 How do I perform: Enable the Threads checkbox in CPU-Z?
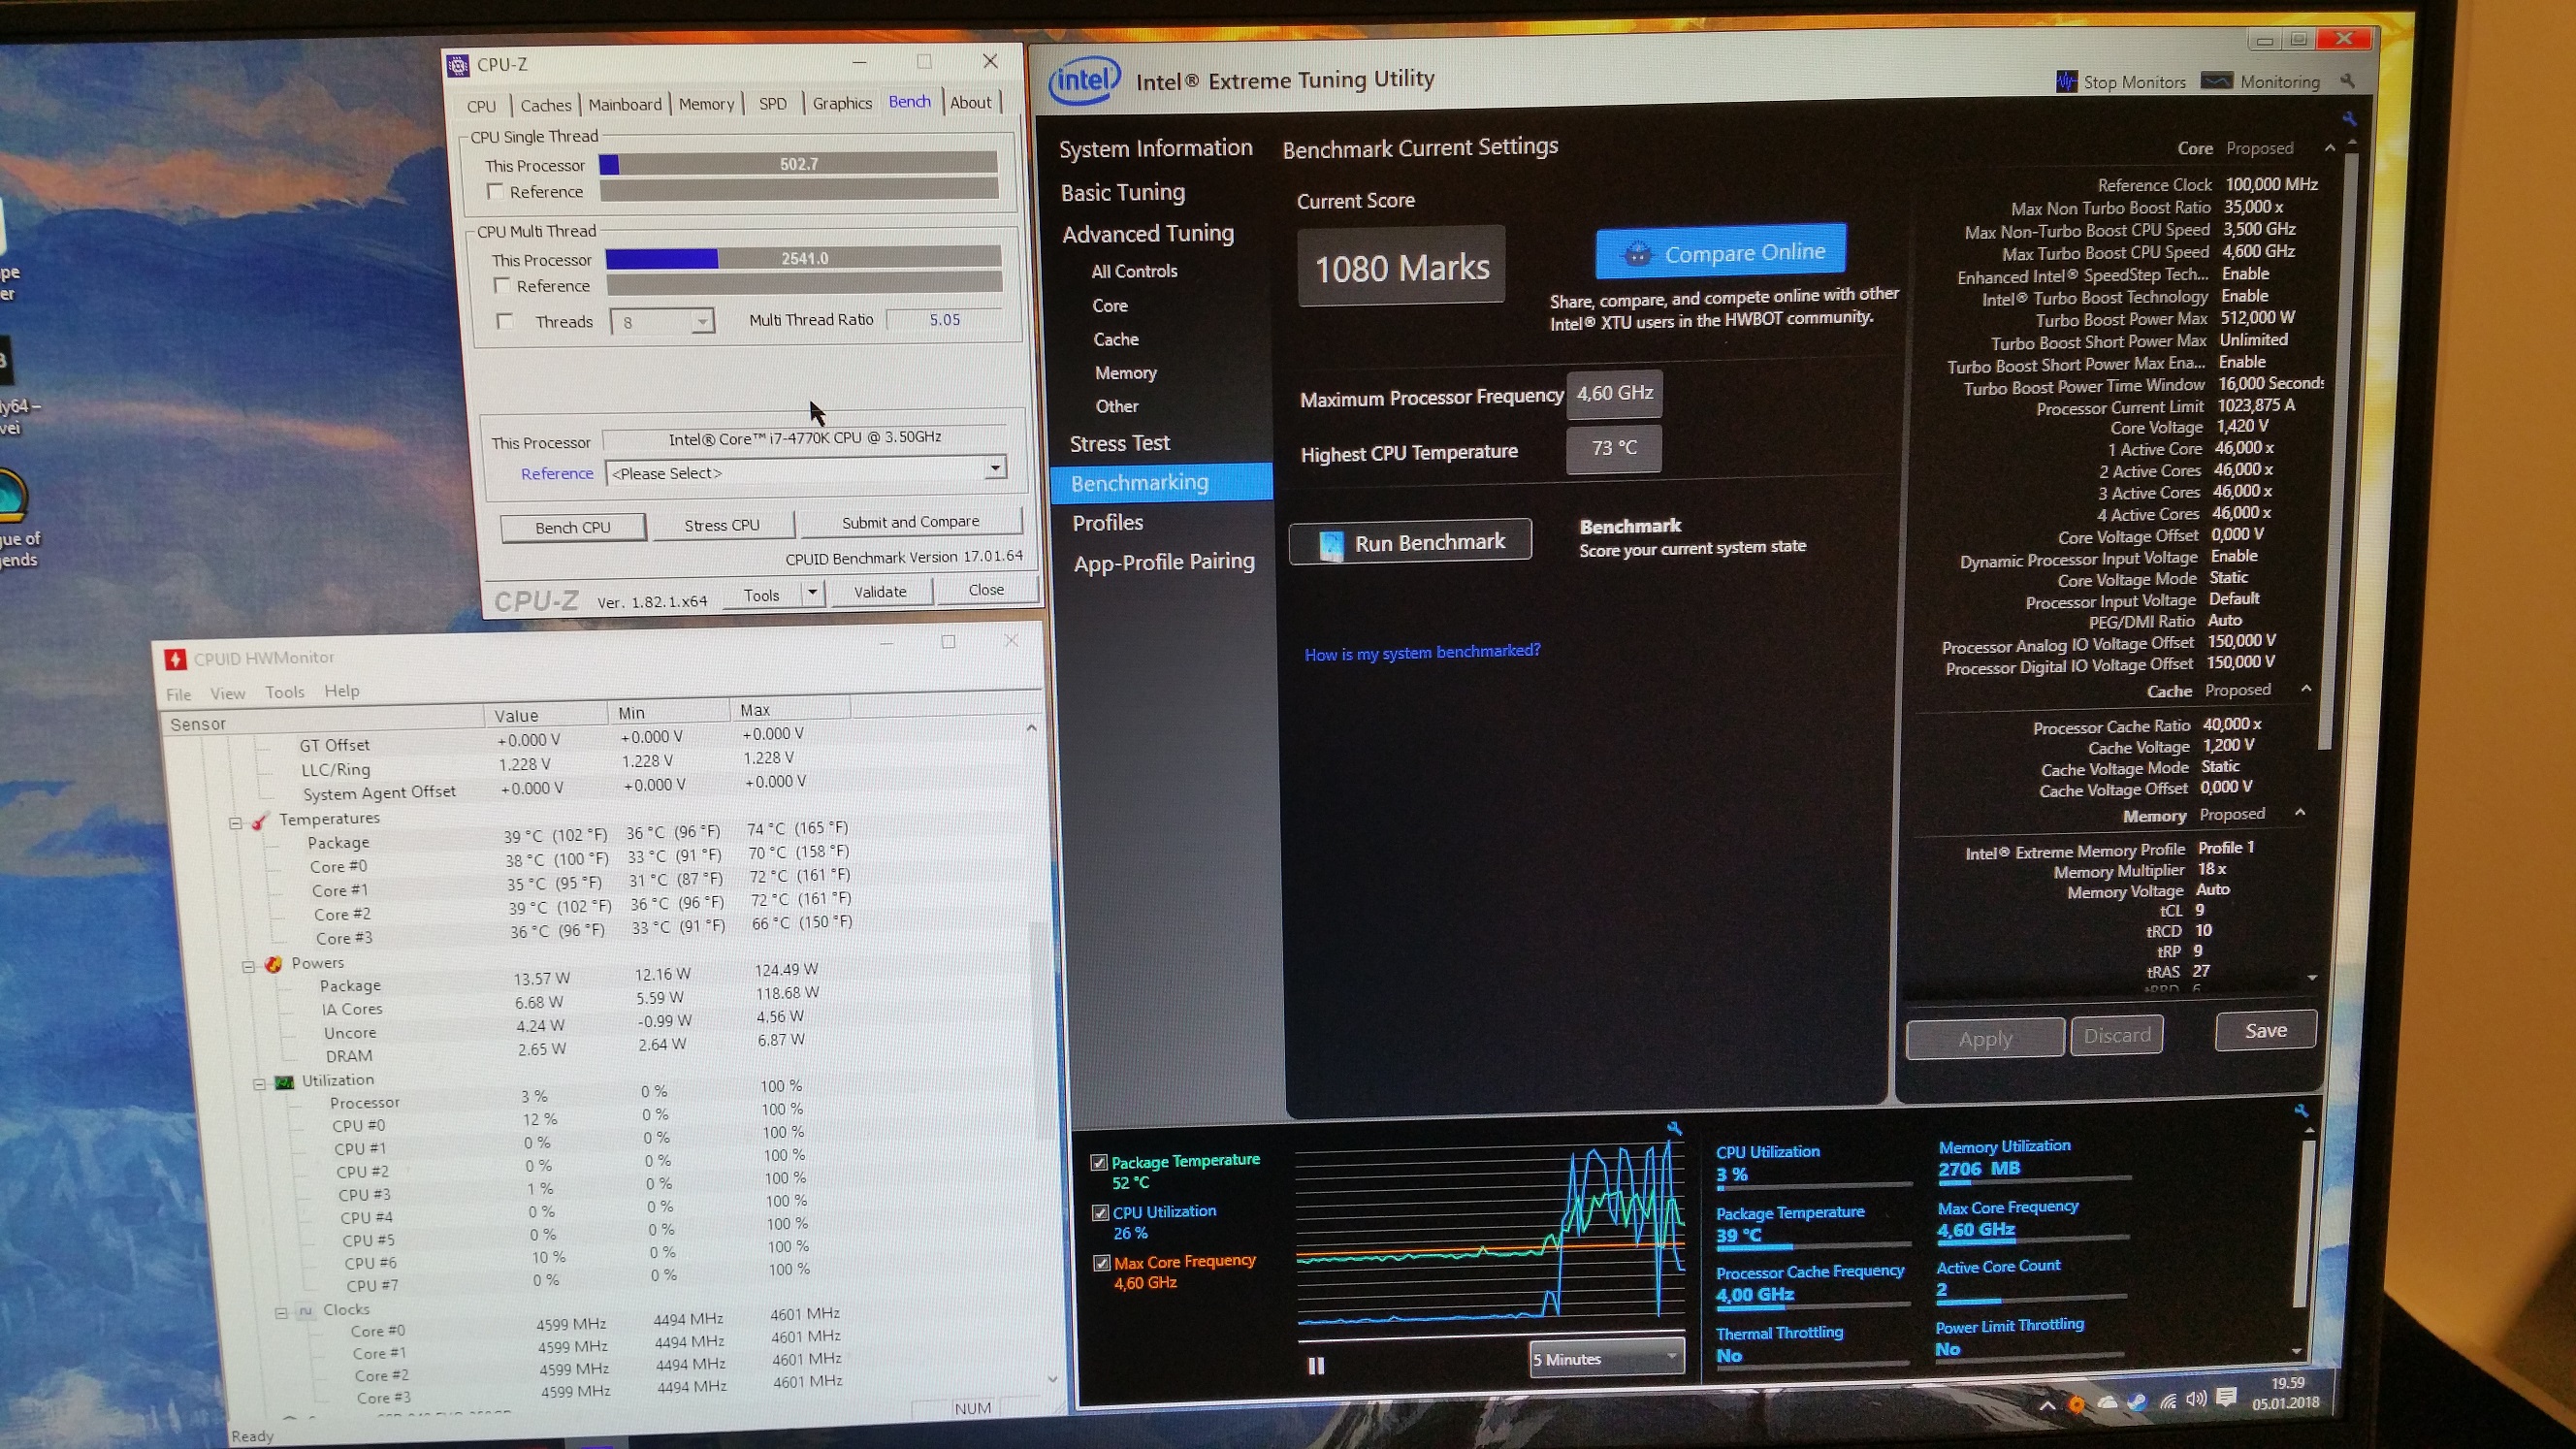point(505,321)
